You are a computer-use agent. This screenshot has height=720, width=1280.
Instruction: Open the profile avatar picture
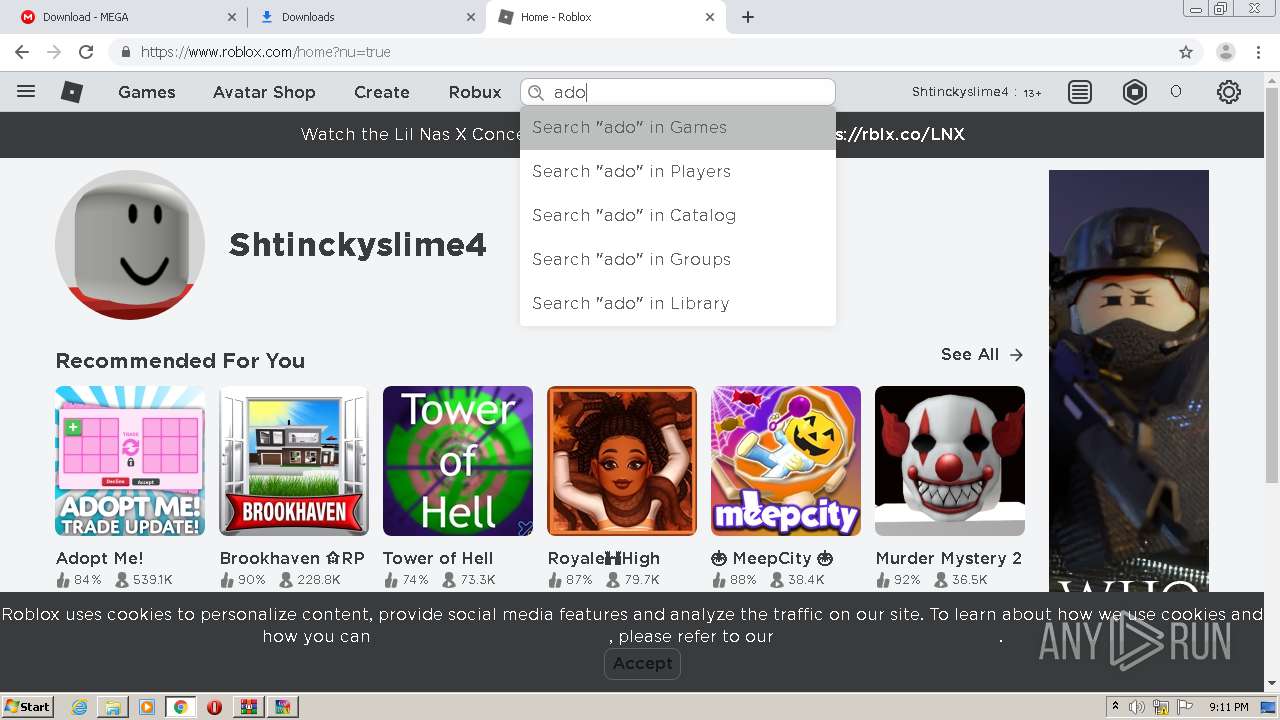tap(130, 245)
